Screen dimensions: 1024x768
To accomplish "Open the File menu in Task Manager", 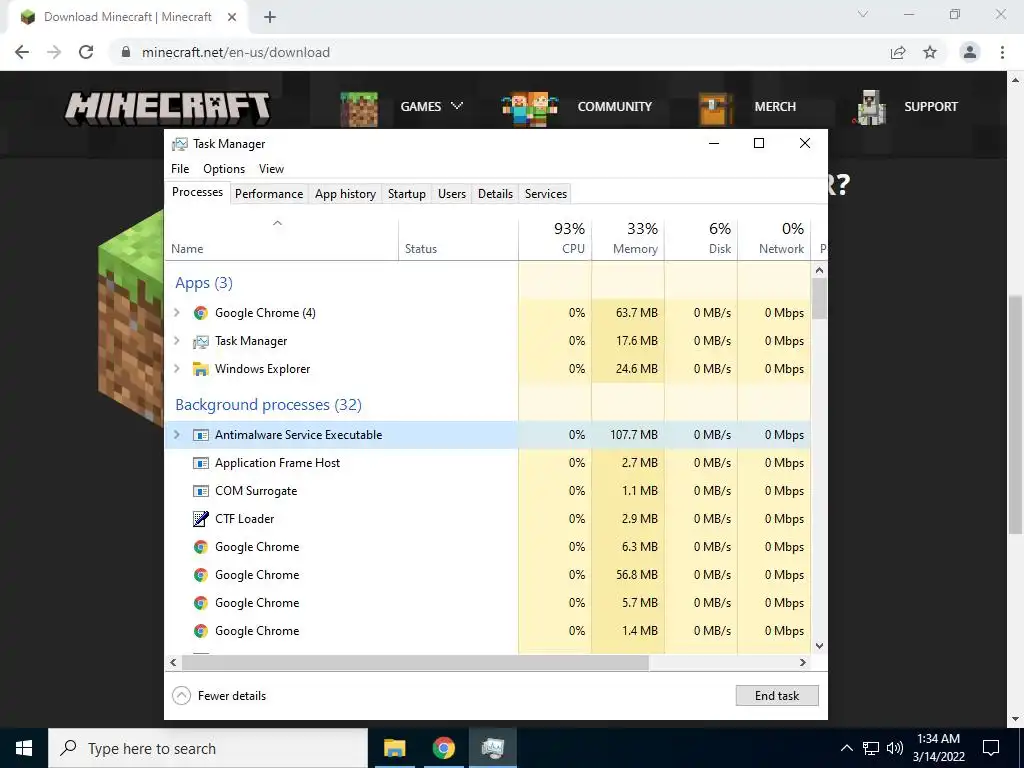I will click(x=180, y=168).
